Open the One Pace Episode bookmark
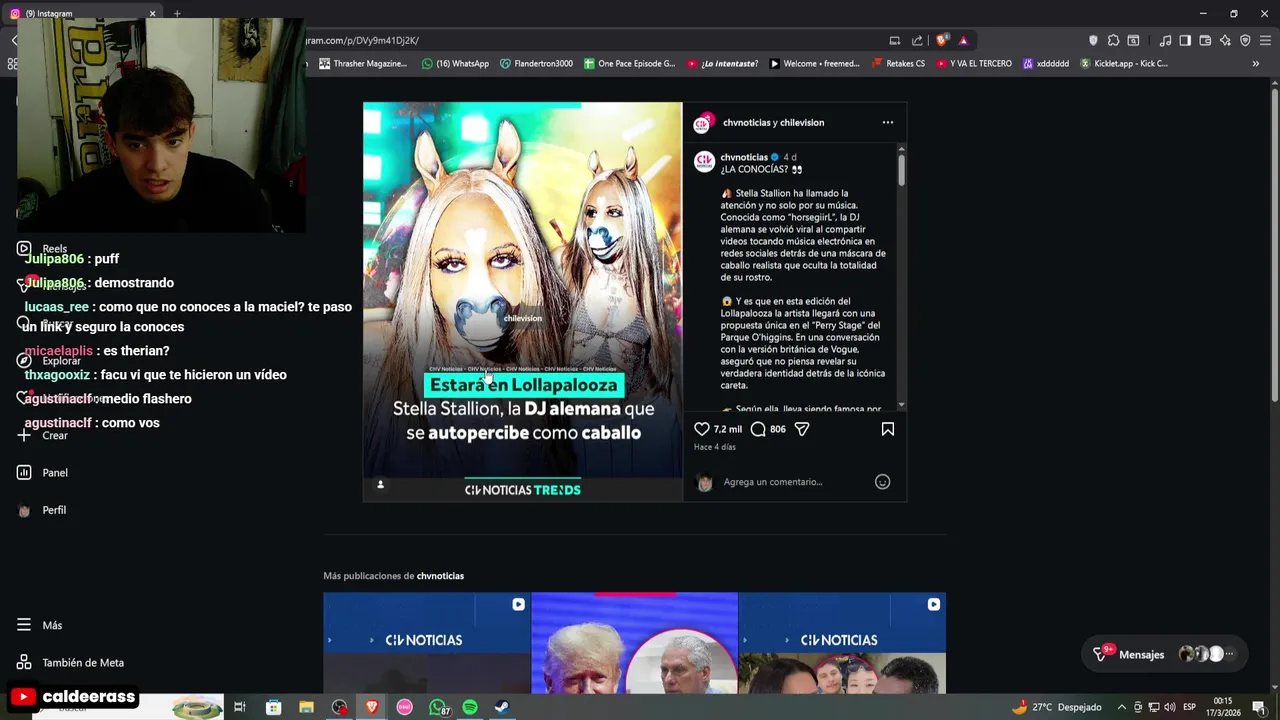This screenshot has width=1280, height=720. (x=630, y=64)
